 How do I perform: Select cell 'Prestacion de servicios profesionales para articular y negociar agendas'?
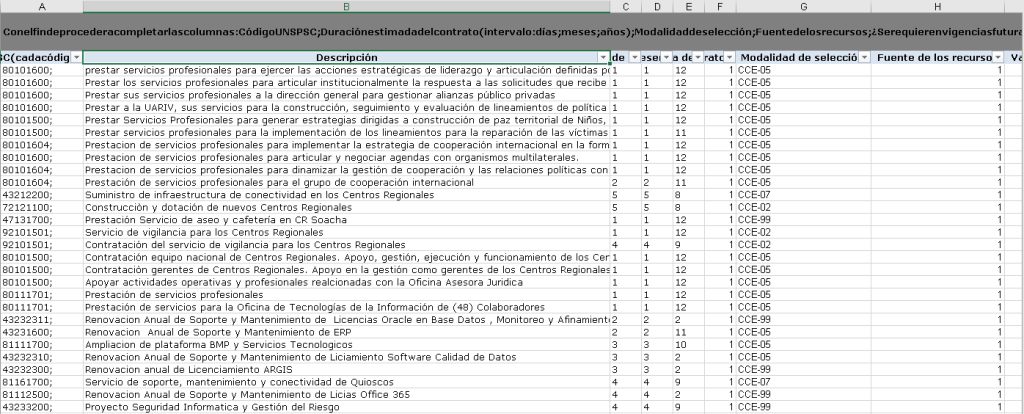[347, 157]
